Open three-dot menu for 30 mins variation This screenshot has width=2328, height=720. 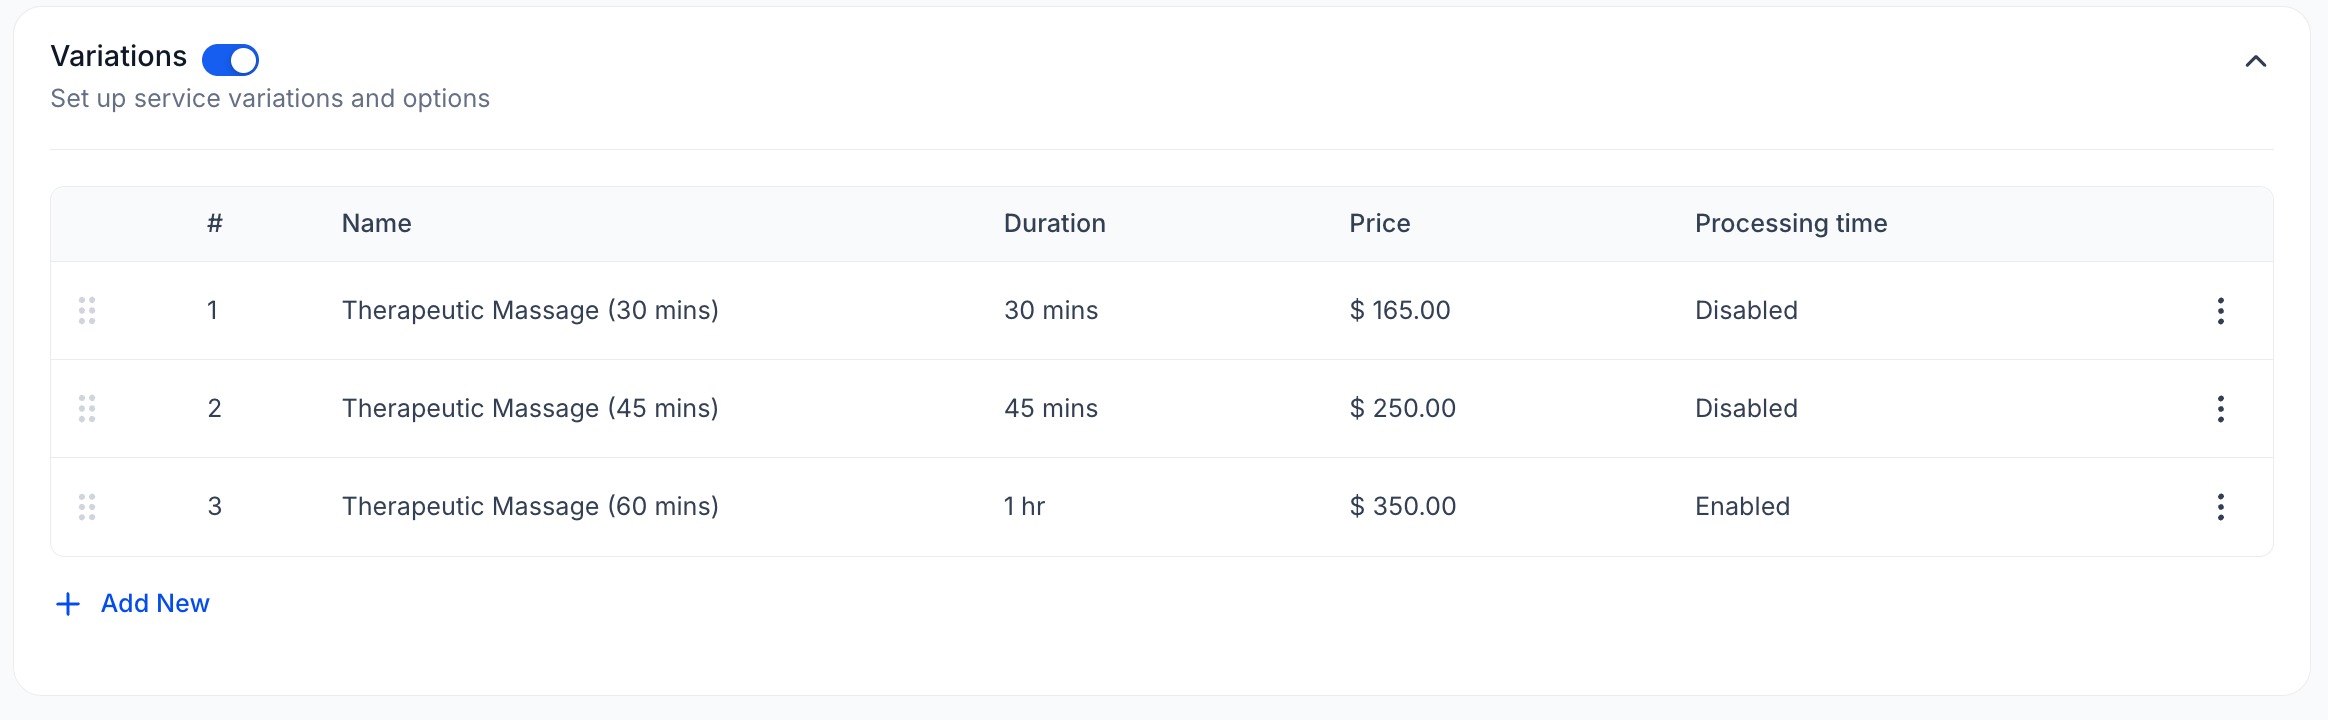2220,311
